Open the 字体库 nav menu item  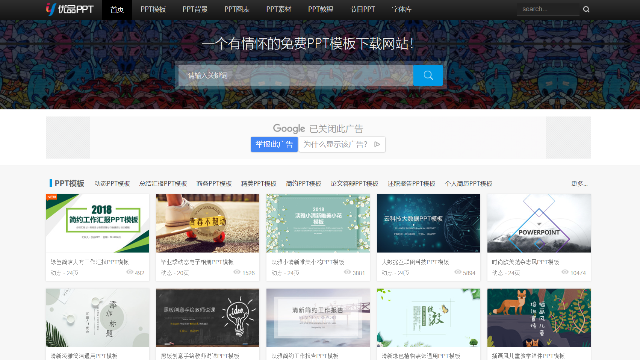coord(401,9)
